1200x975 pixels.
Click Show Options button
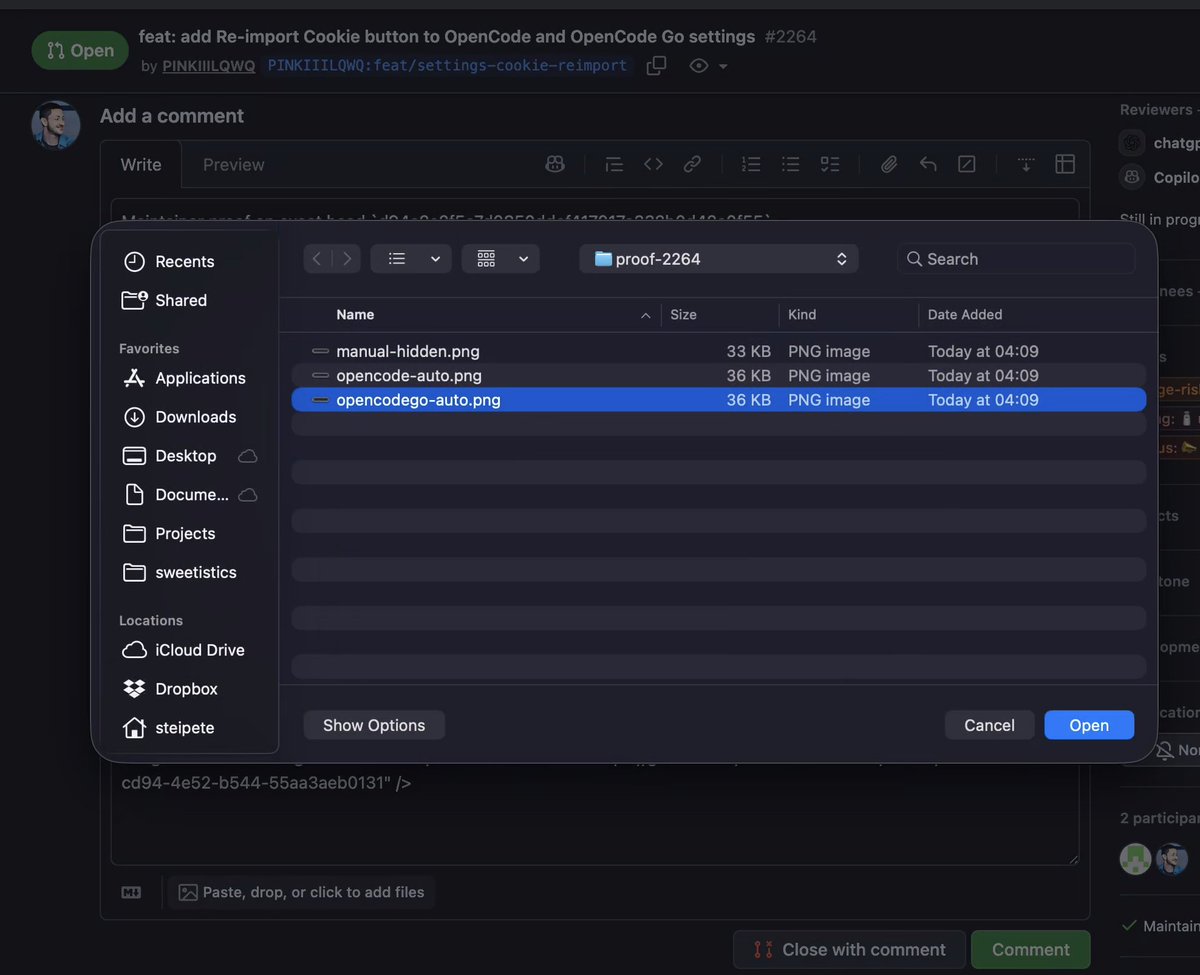[374, 725]
